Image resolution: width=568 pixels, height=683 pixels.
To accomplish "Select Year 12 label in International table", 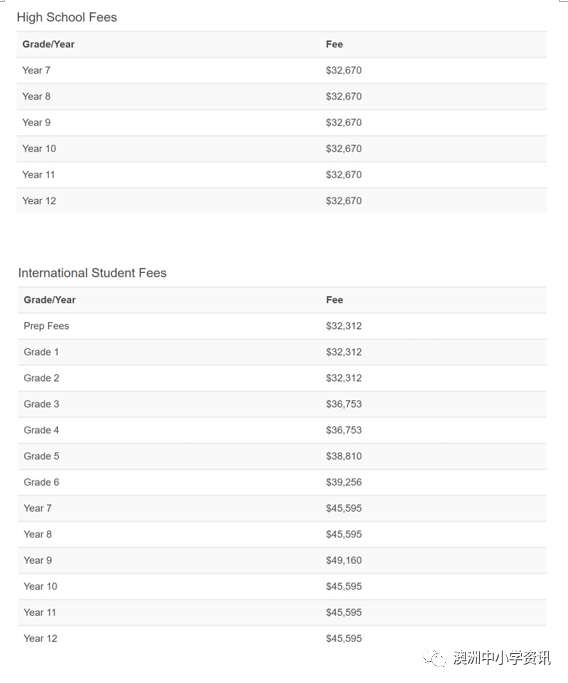I will click(x=40, y=639).
